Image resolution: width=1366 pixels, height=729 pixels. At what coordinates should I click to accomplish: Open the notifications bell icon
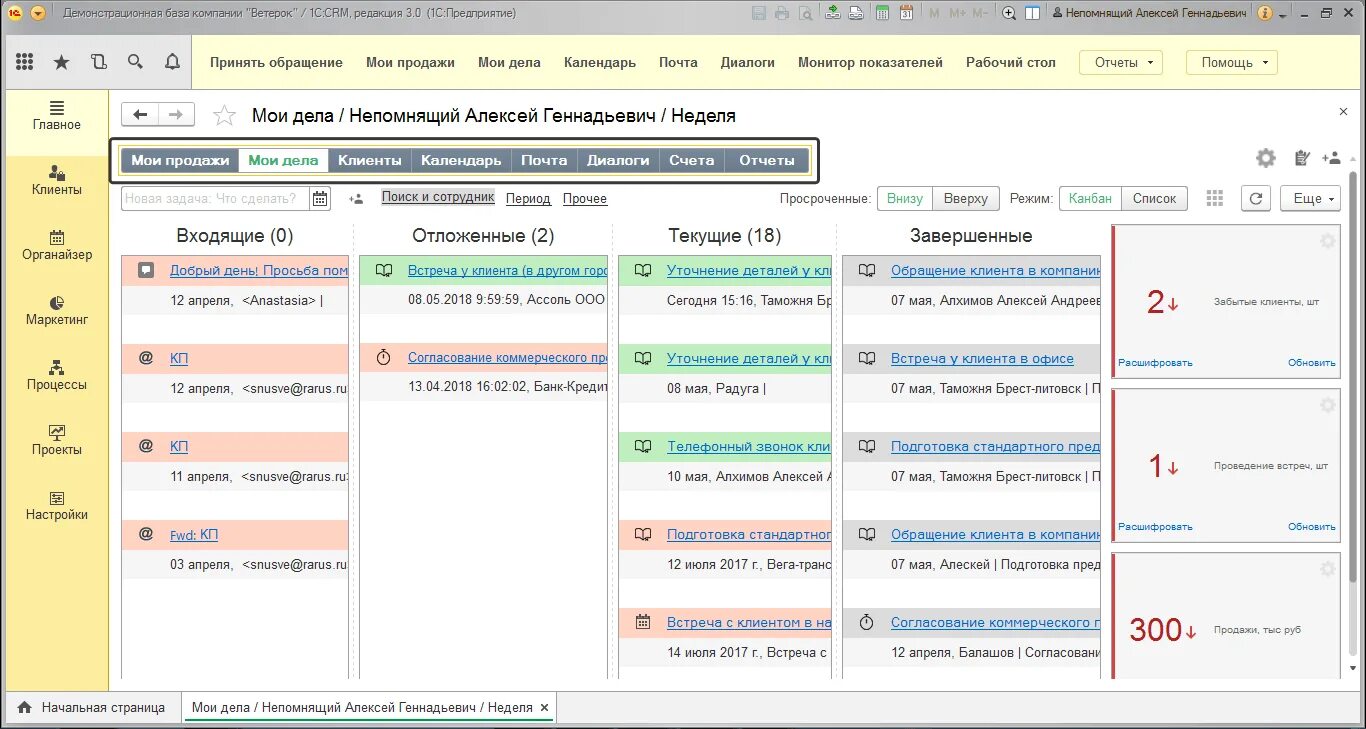click(172, 62)
